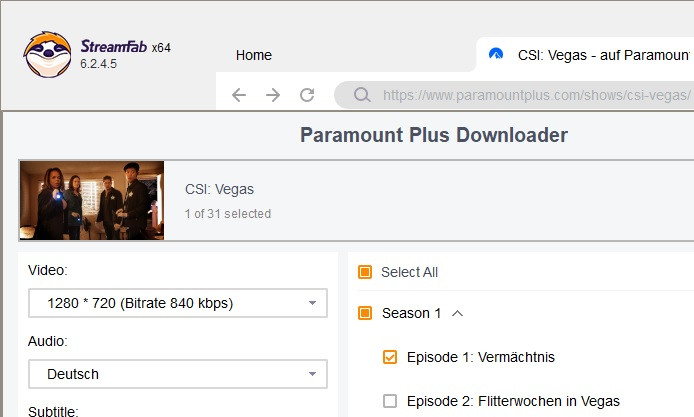
Task: Click the 'CSI: Vegas' show title
Action: [x=219, y=189]
